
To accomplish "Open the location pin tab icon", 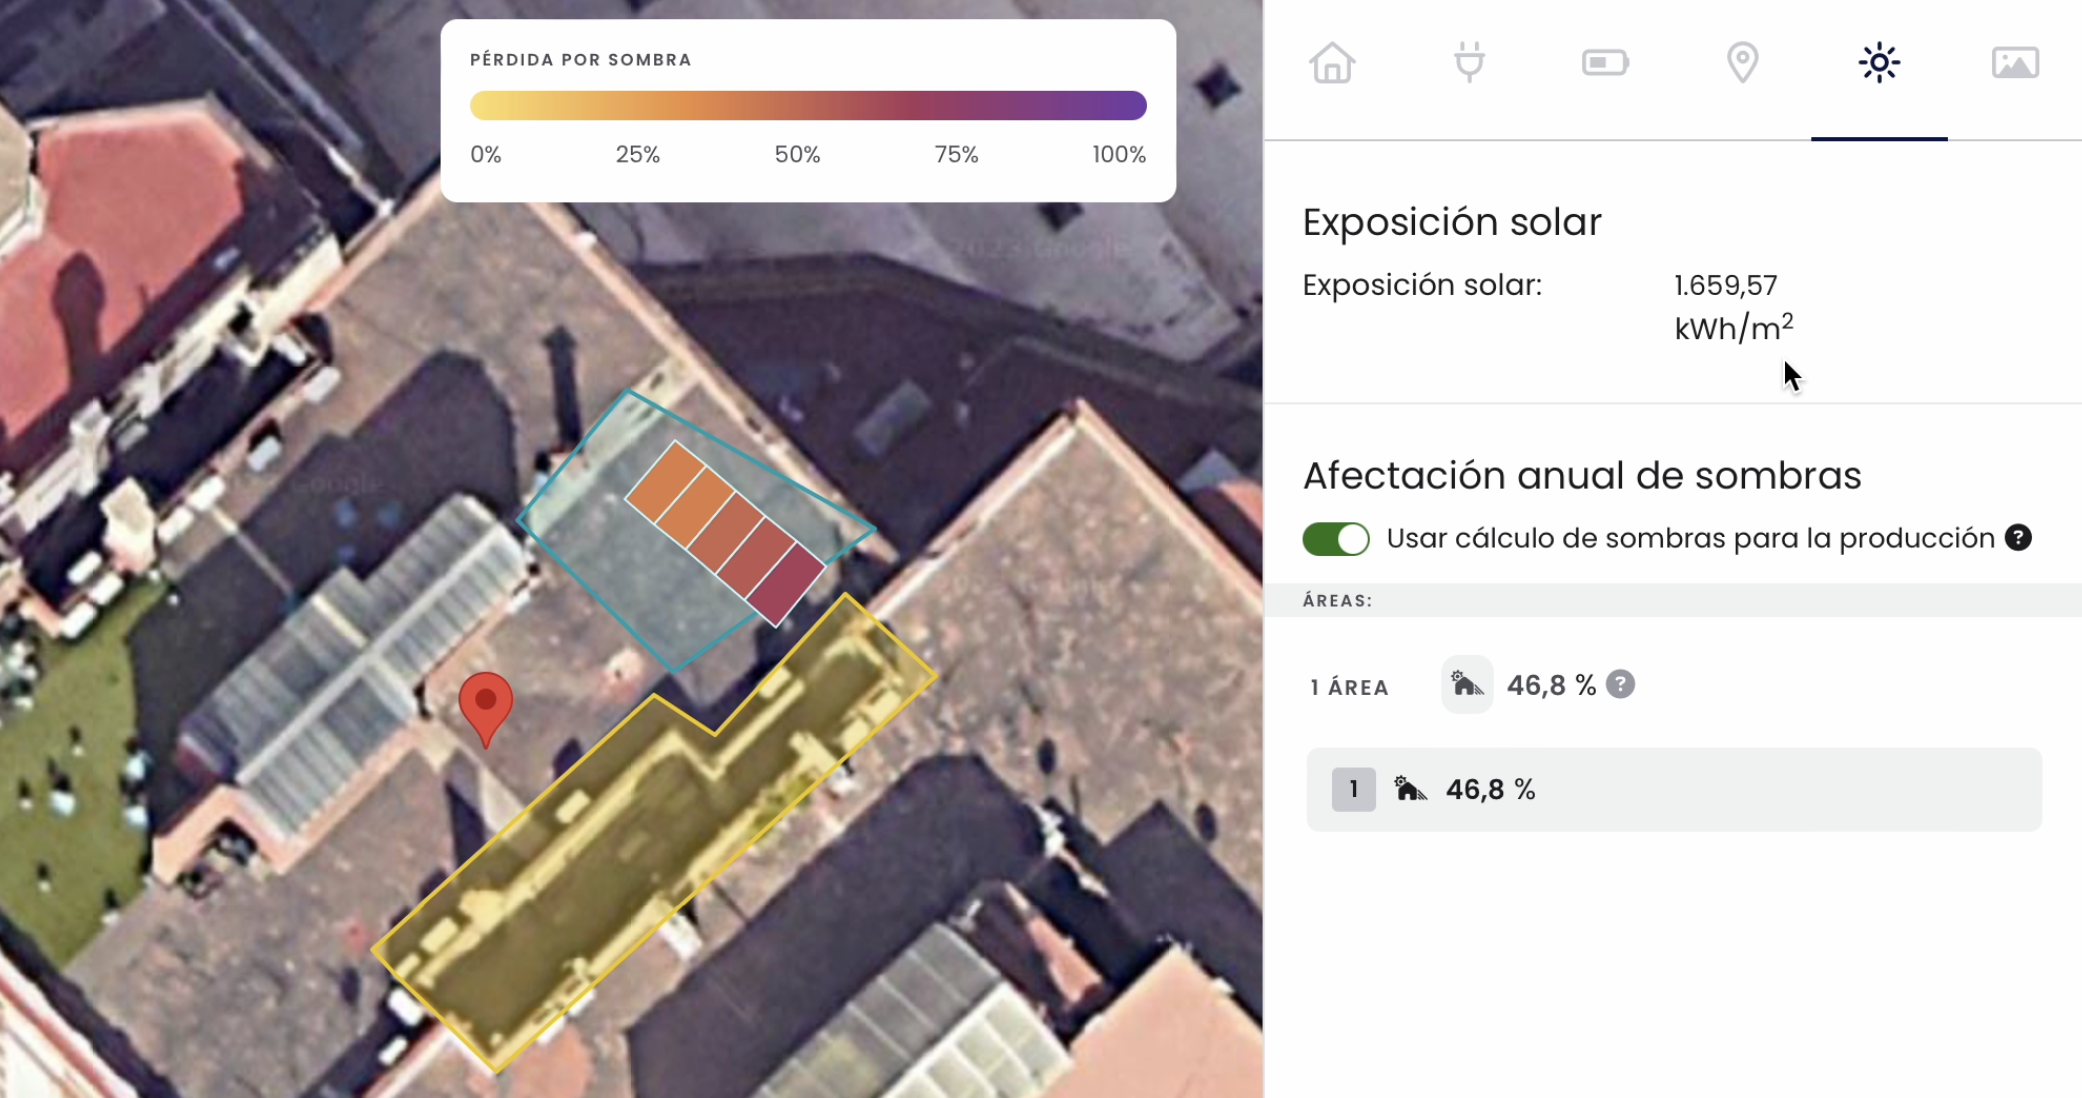I will [1742, 63].
